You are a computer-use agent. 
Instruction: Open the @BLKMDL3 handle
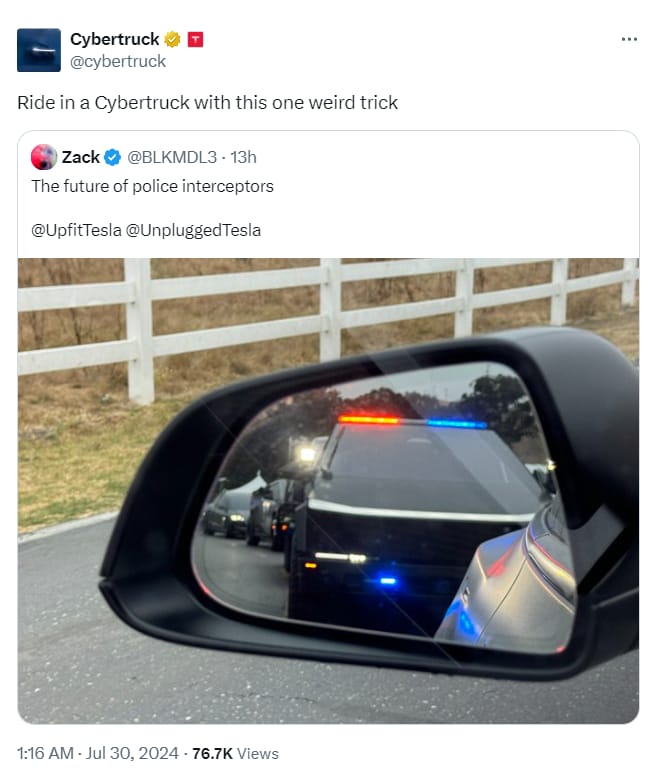click(x=172, y=157)
